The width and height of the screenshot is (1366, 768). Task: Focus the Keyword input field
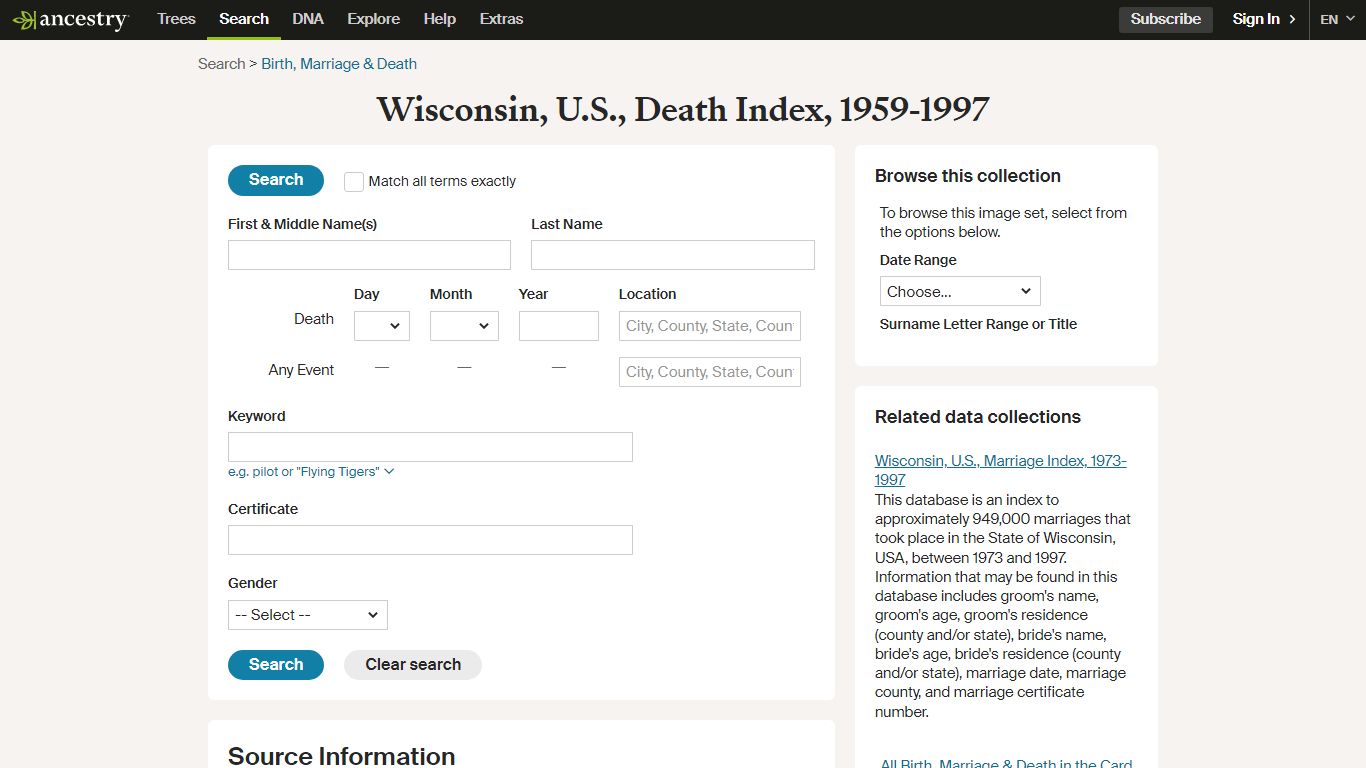tap(430, 447)
